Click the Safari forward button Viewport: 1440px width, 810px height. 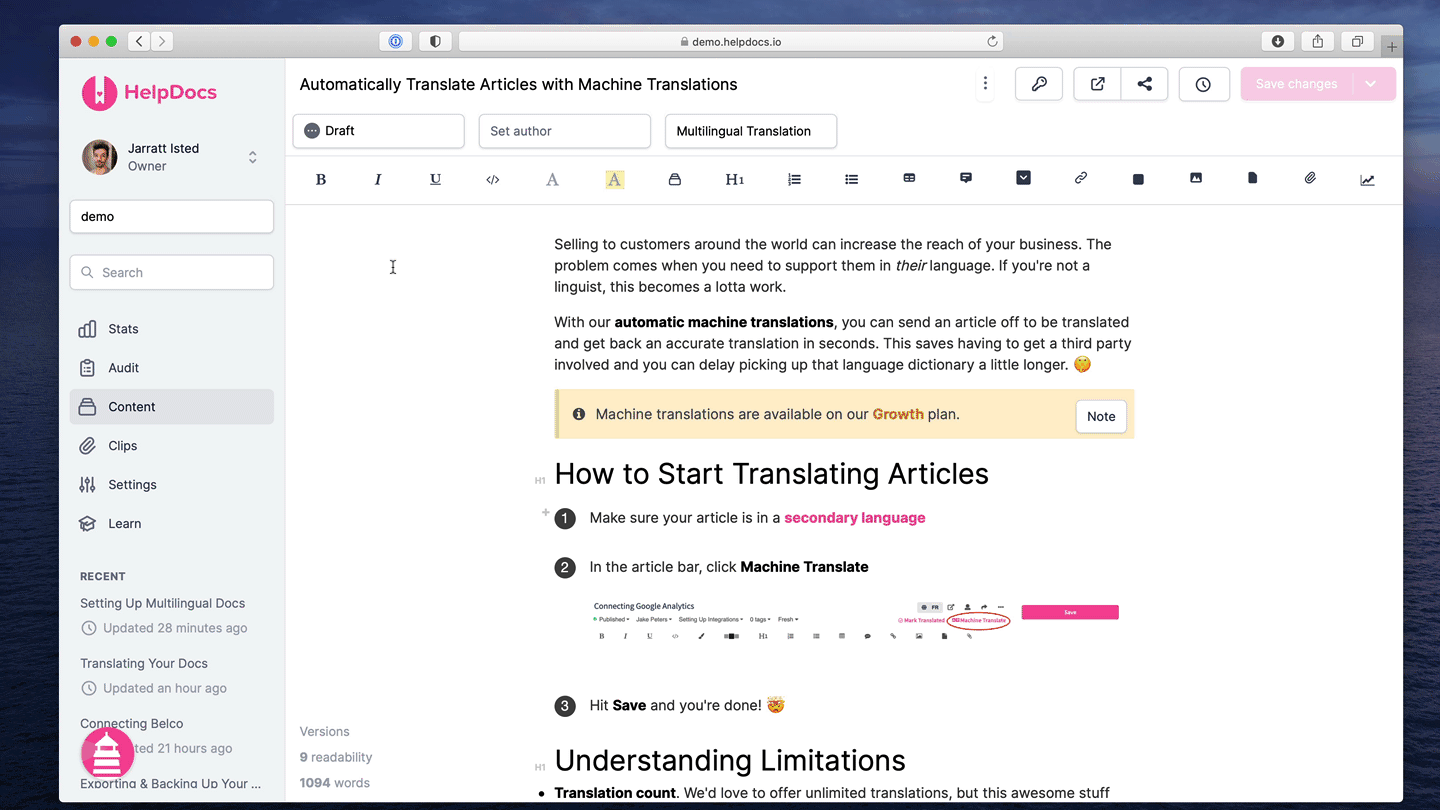tap(162, 41)
